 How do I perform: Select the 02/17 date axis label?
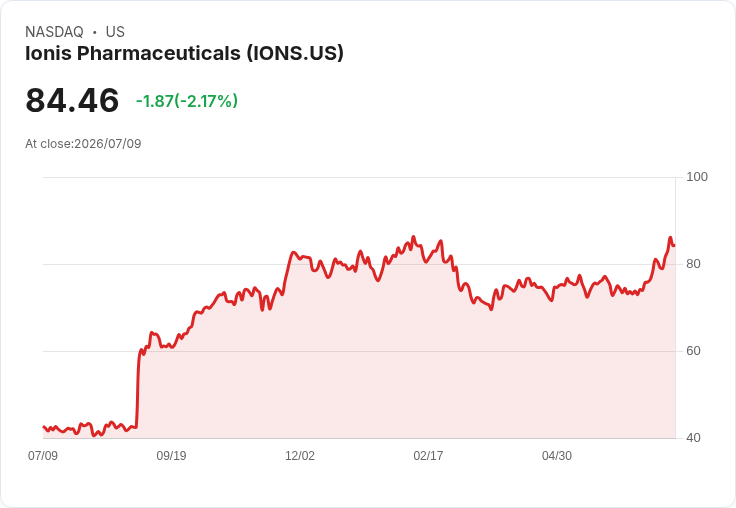pos(428,455)
